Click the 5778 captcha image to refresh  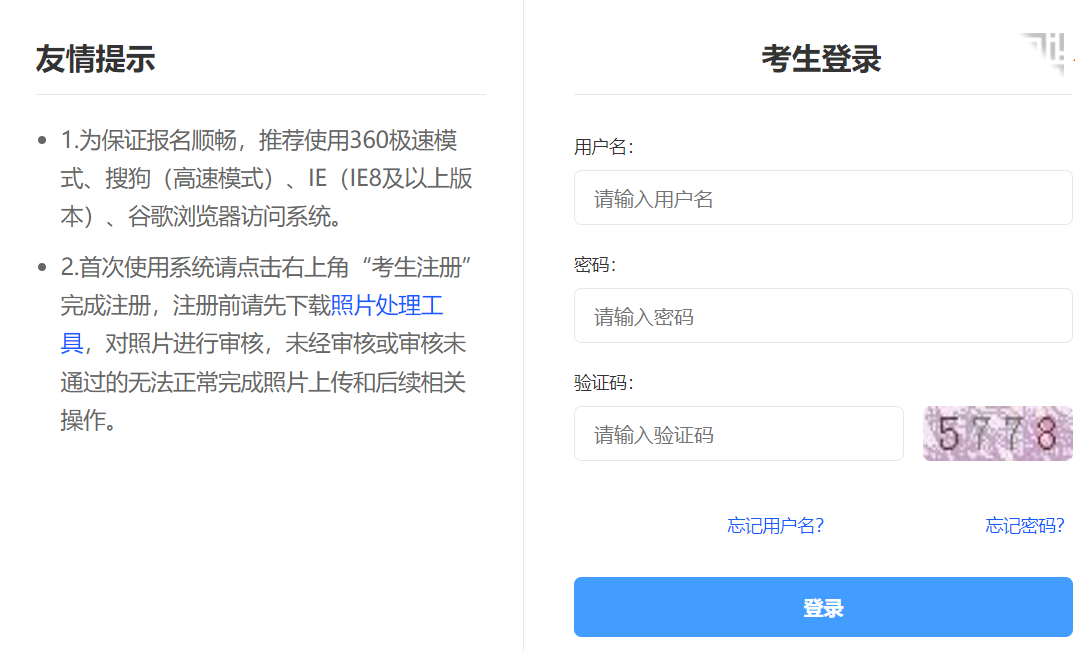coord(997,433)
